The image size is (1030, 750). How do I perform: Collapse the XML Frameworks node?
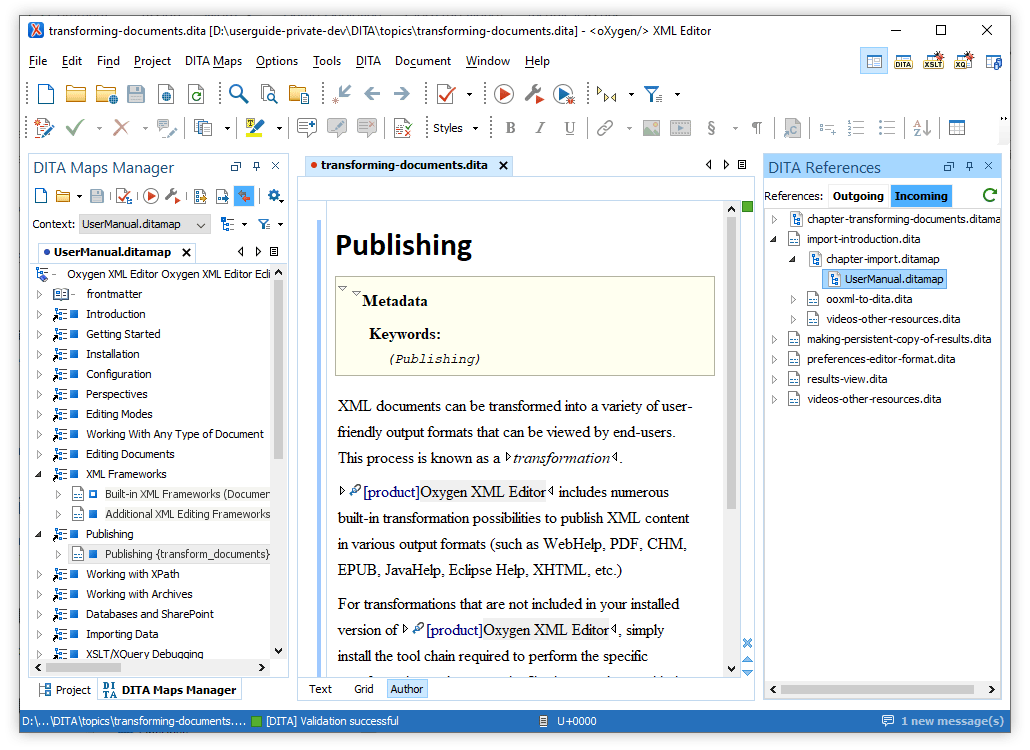tap(39, 474)
